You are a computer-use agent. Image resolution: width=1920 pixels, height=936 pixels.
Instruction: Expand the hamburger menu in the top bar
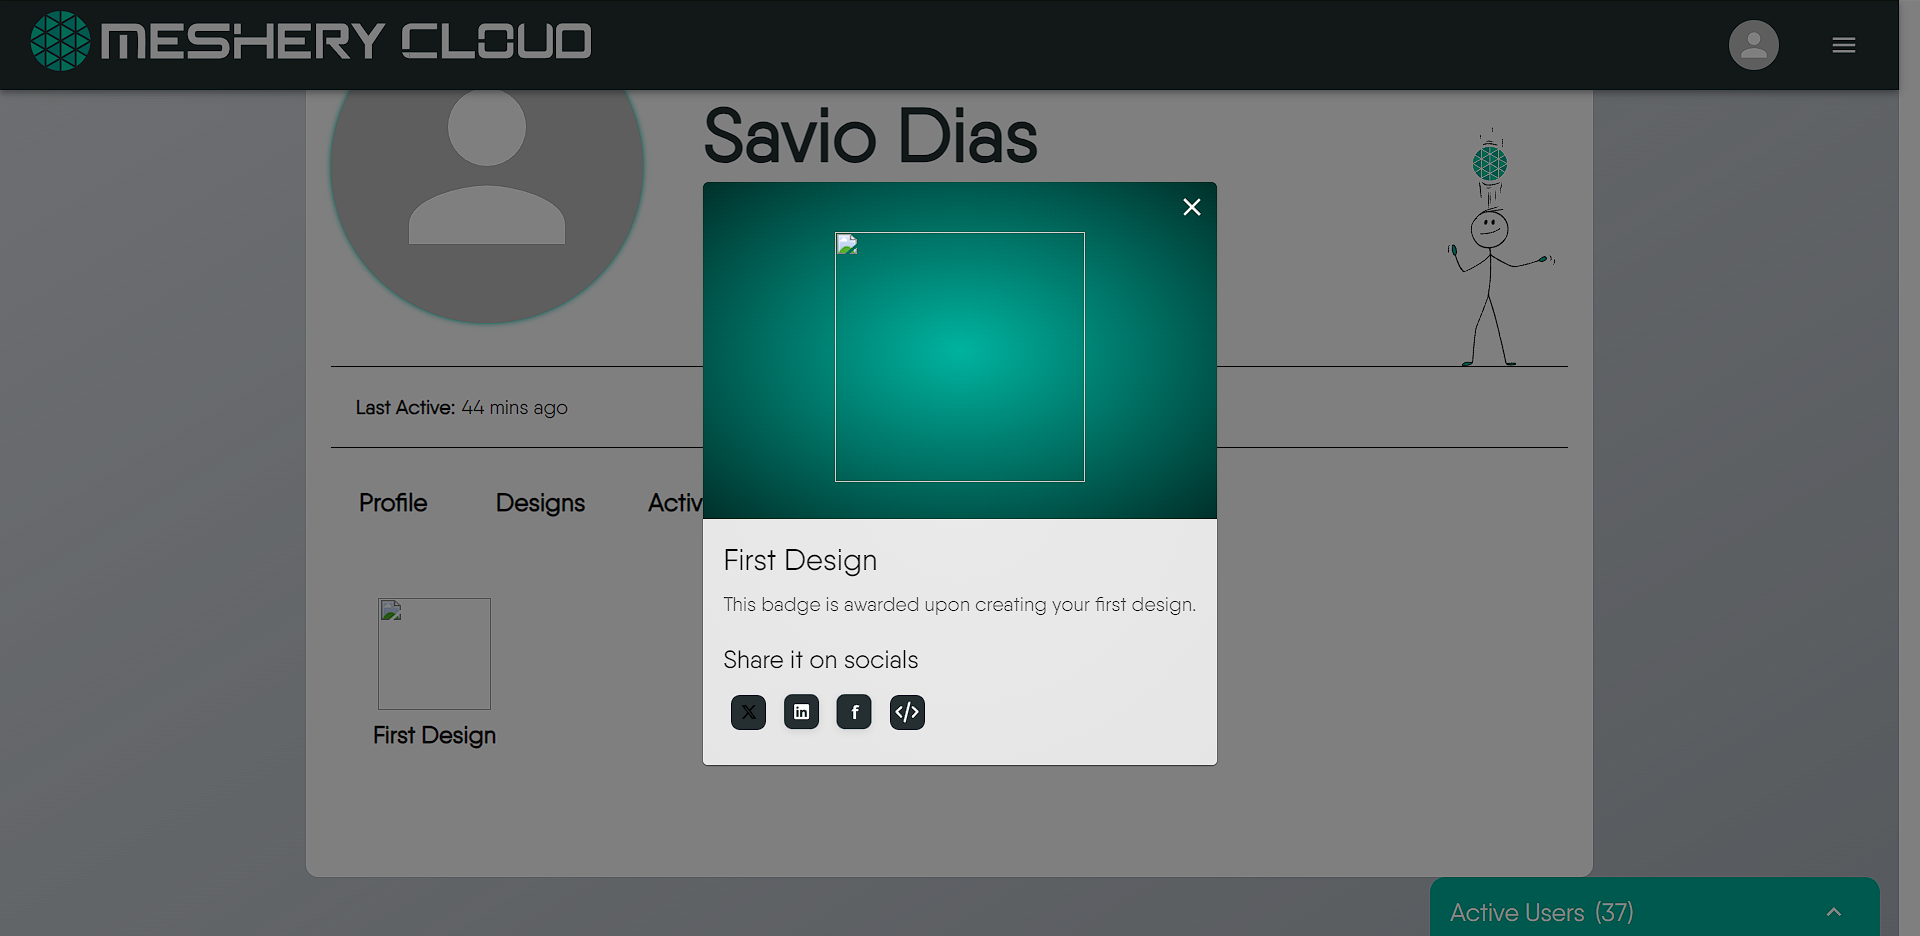pyautogui.click(x=1844, y=44)
